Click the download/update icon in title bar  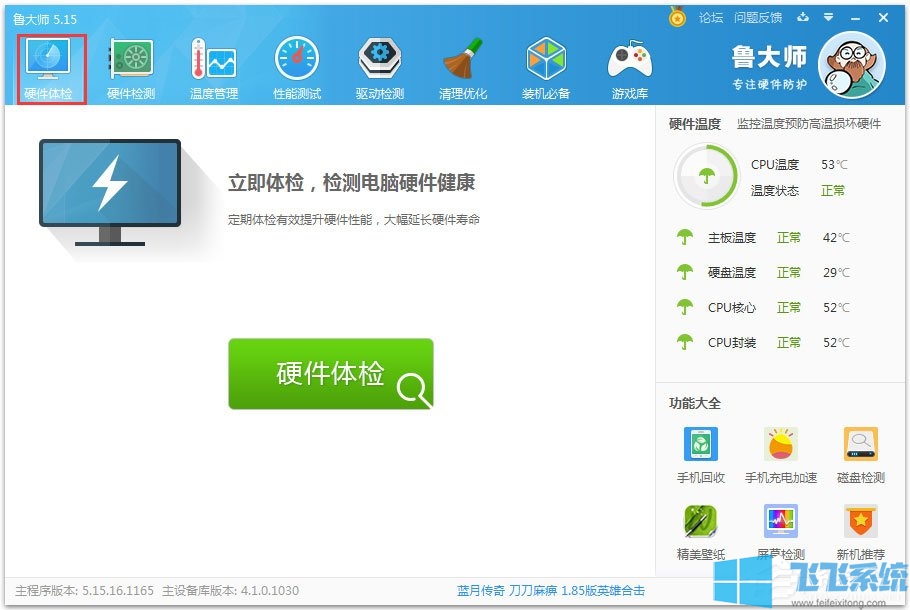pyautogui.click(x=803, y=17)
